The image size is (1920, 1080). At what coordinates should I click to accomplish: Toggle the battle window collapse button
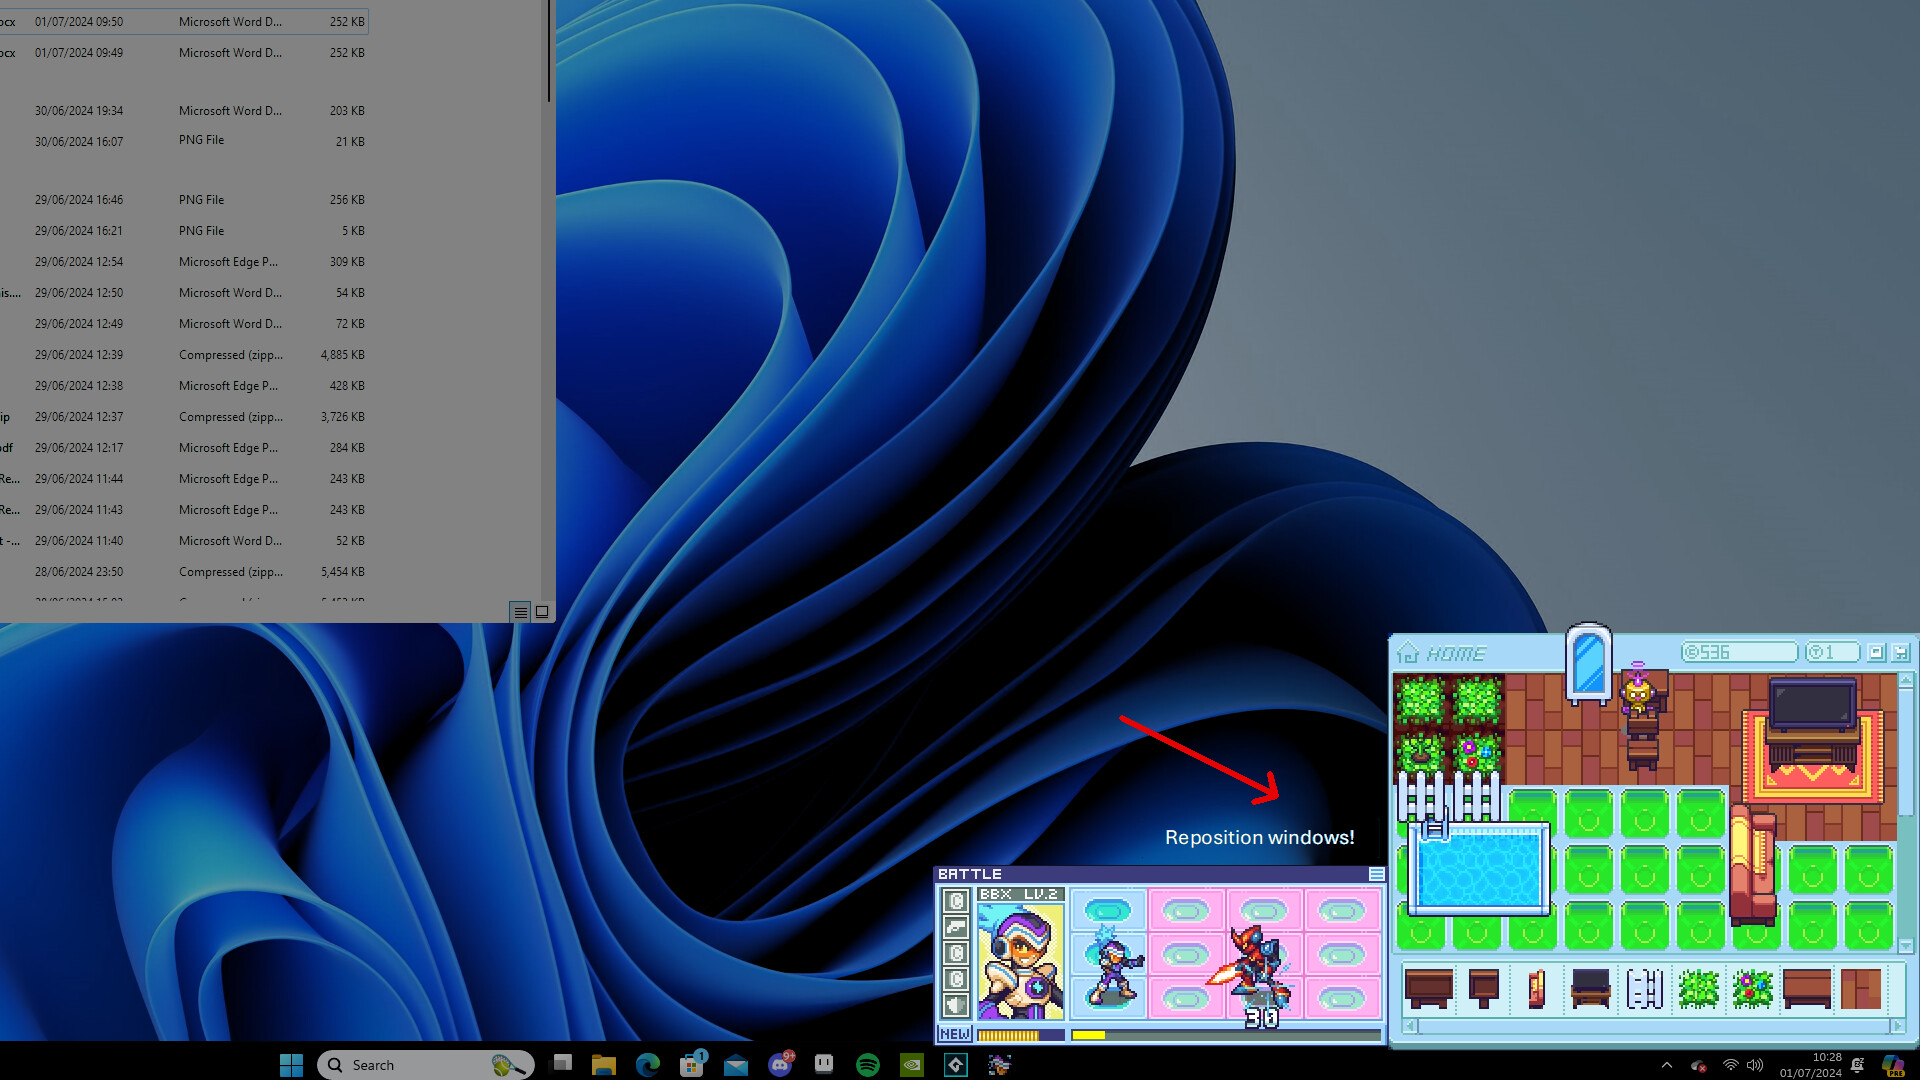click(1377, 873)
